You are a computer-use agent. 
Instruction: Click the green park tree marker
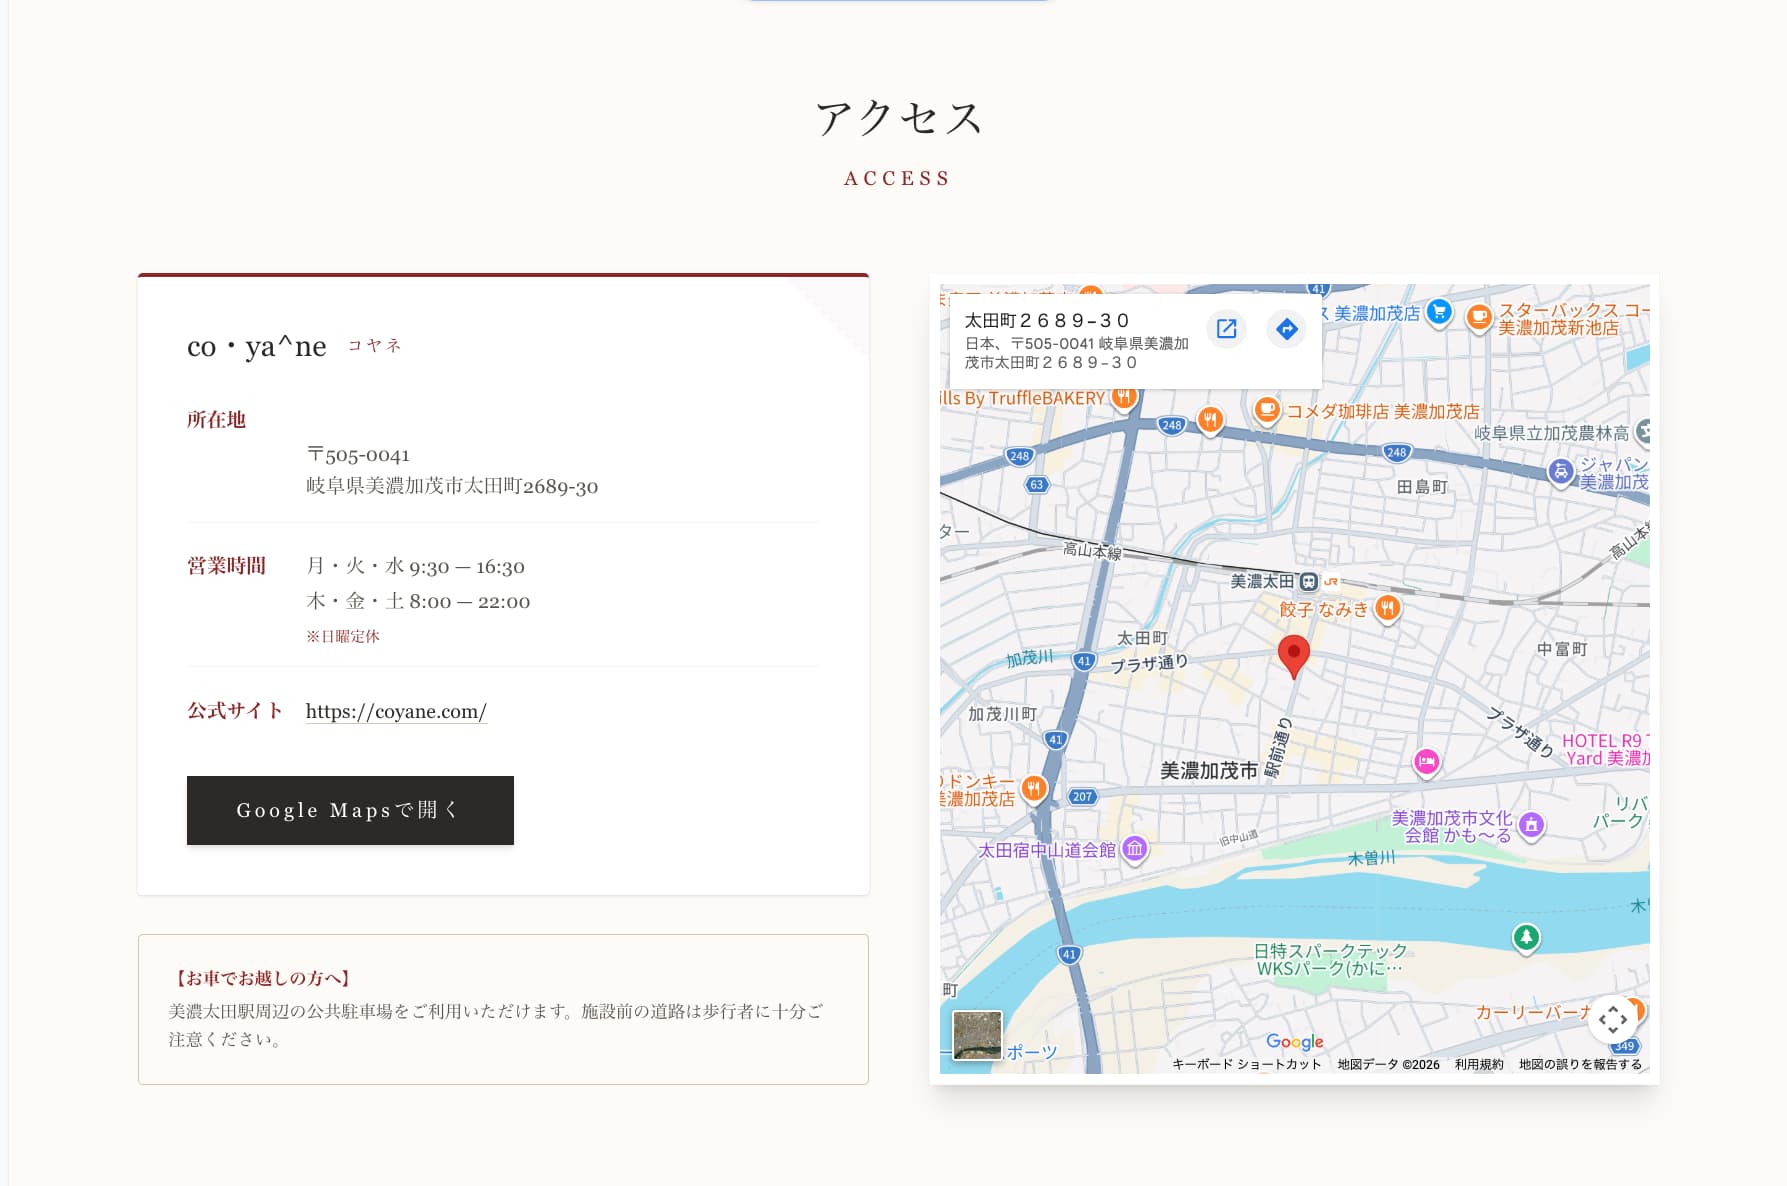coord(1526,937)
